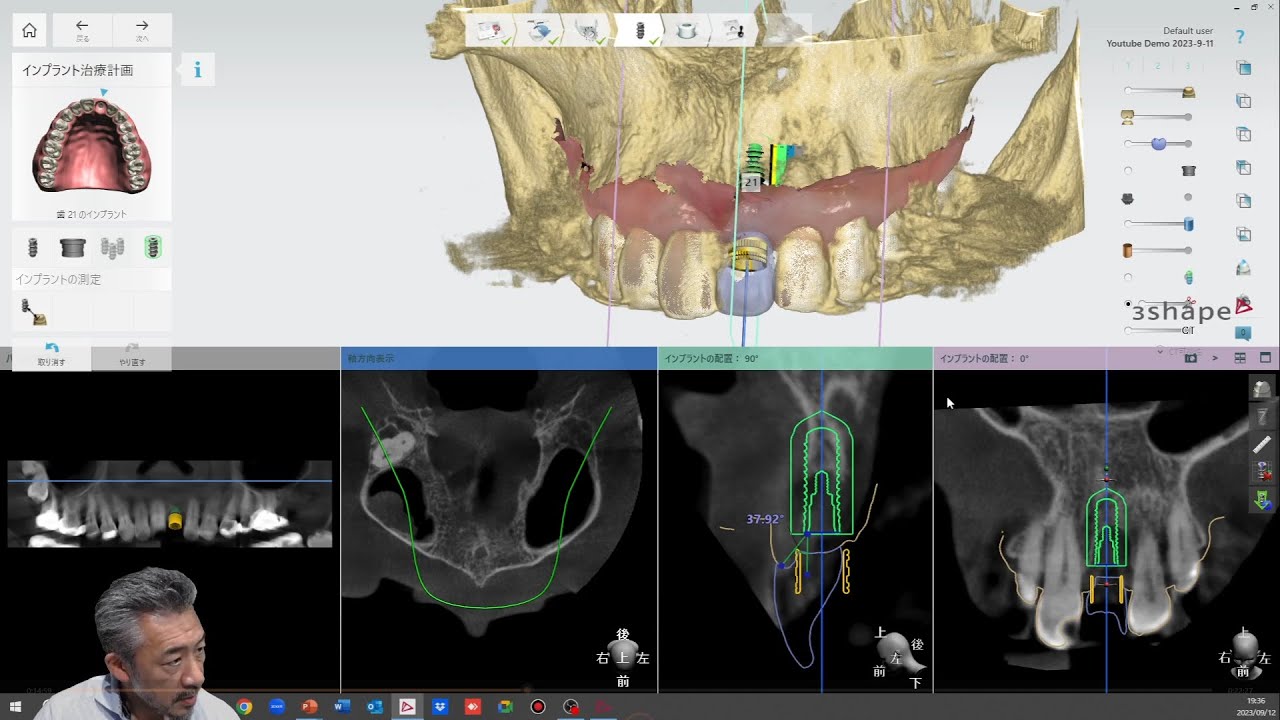Open the scan alignment workflow step
1280x720 pixels.
click(x=540, y=31)
